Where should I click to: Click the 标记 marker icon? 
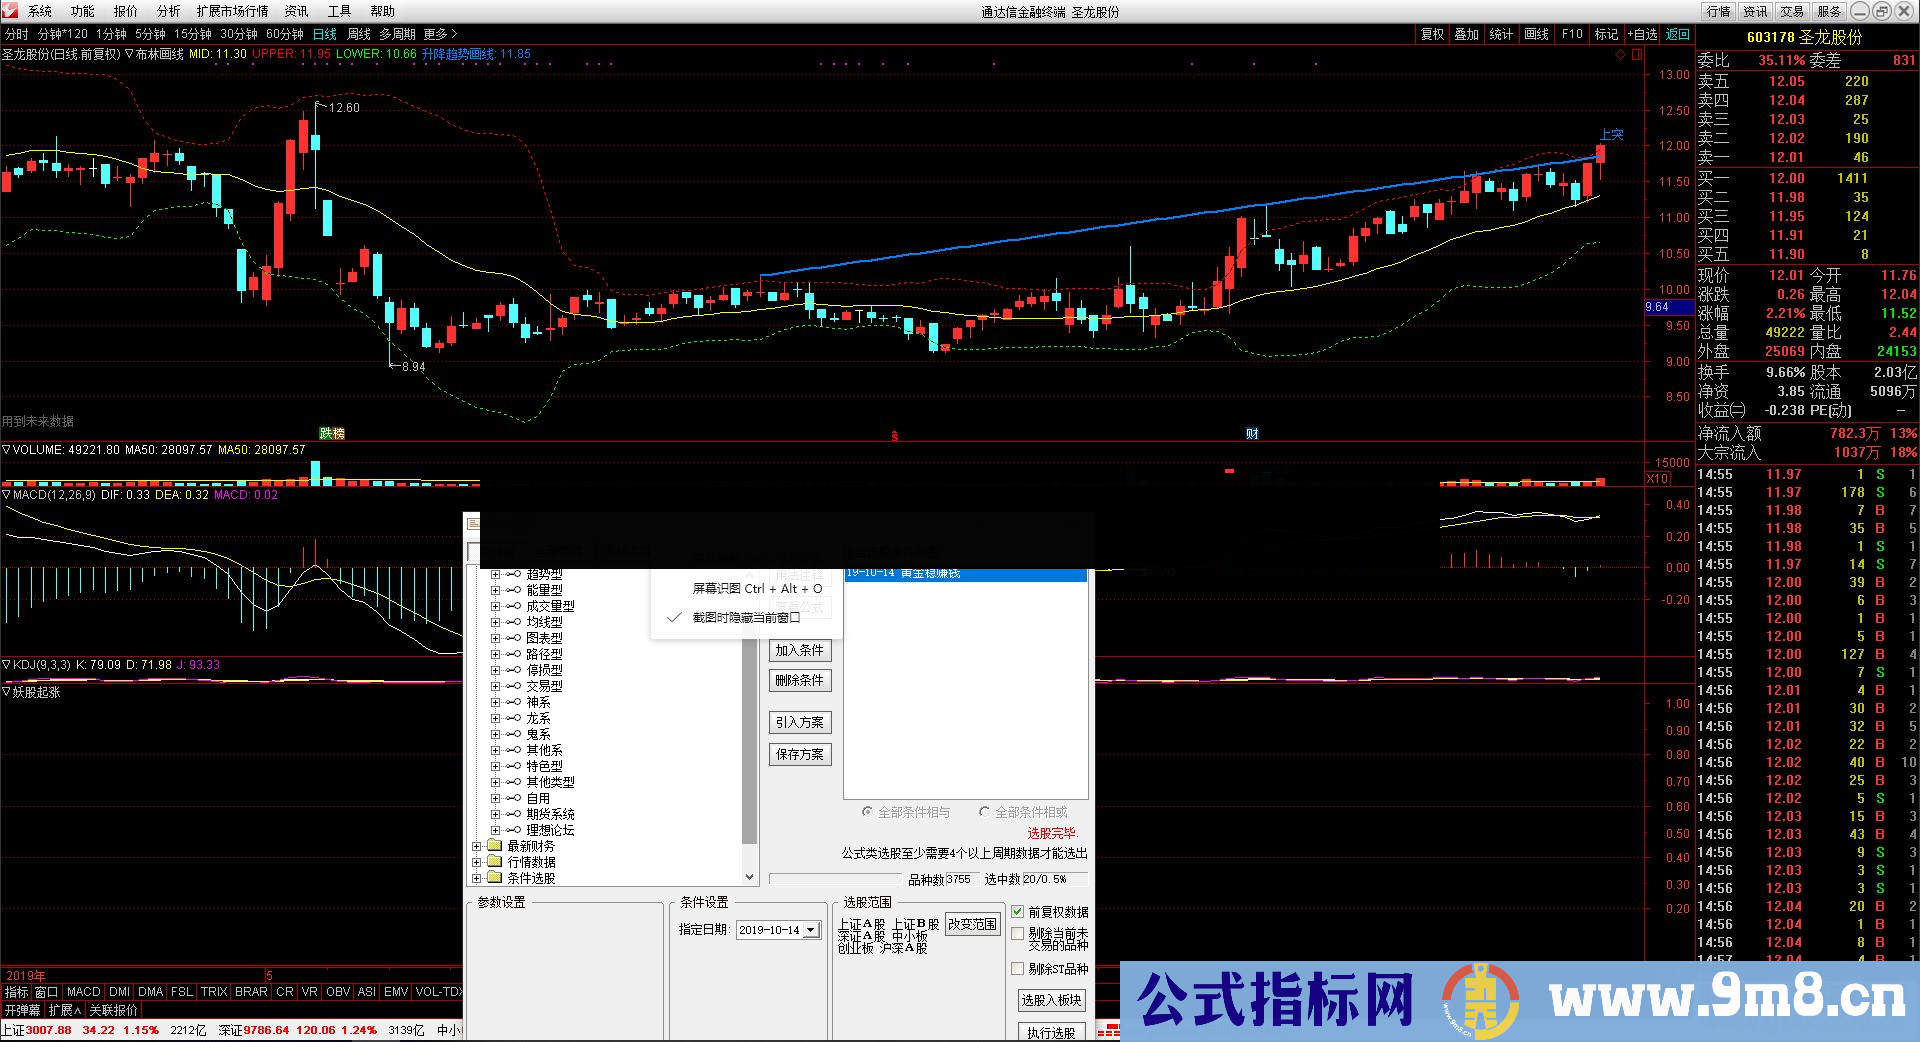click(x=1606, y=33)
